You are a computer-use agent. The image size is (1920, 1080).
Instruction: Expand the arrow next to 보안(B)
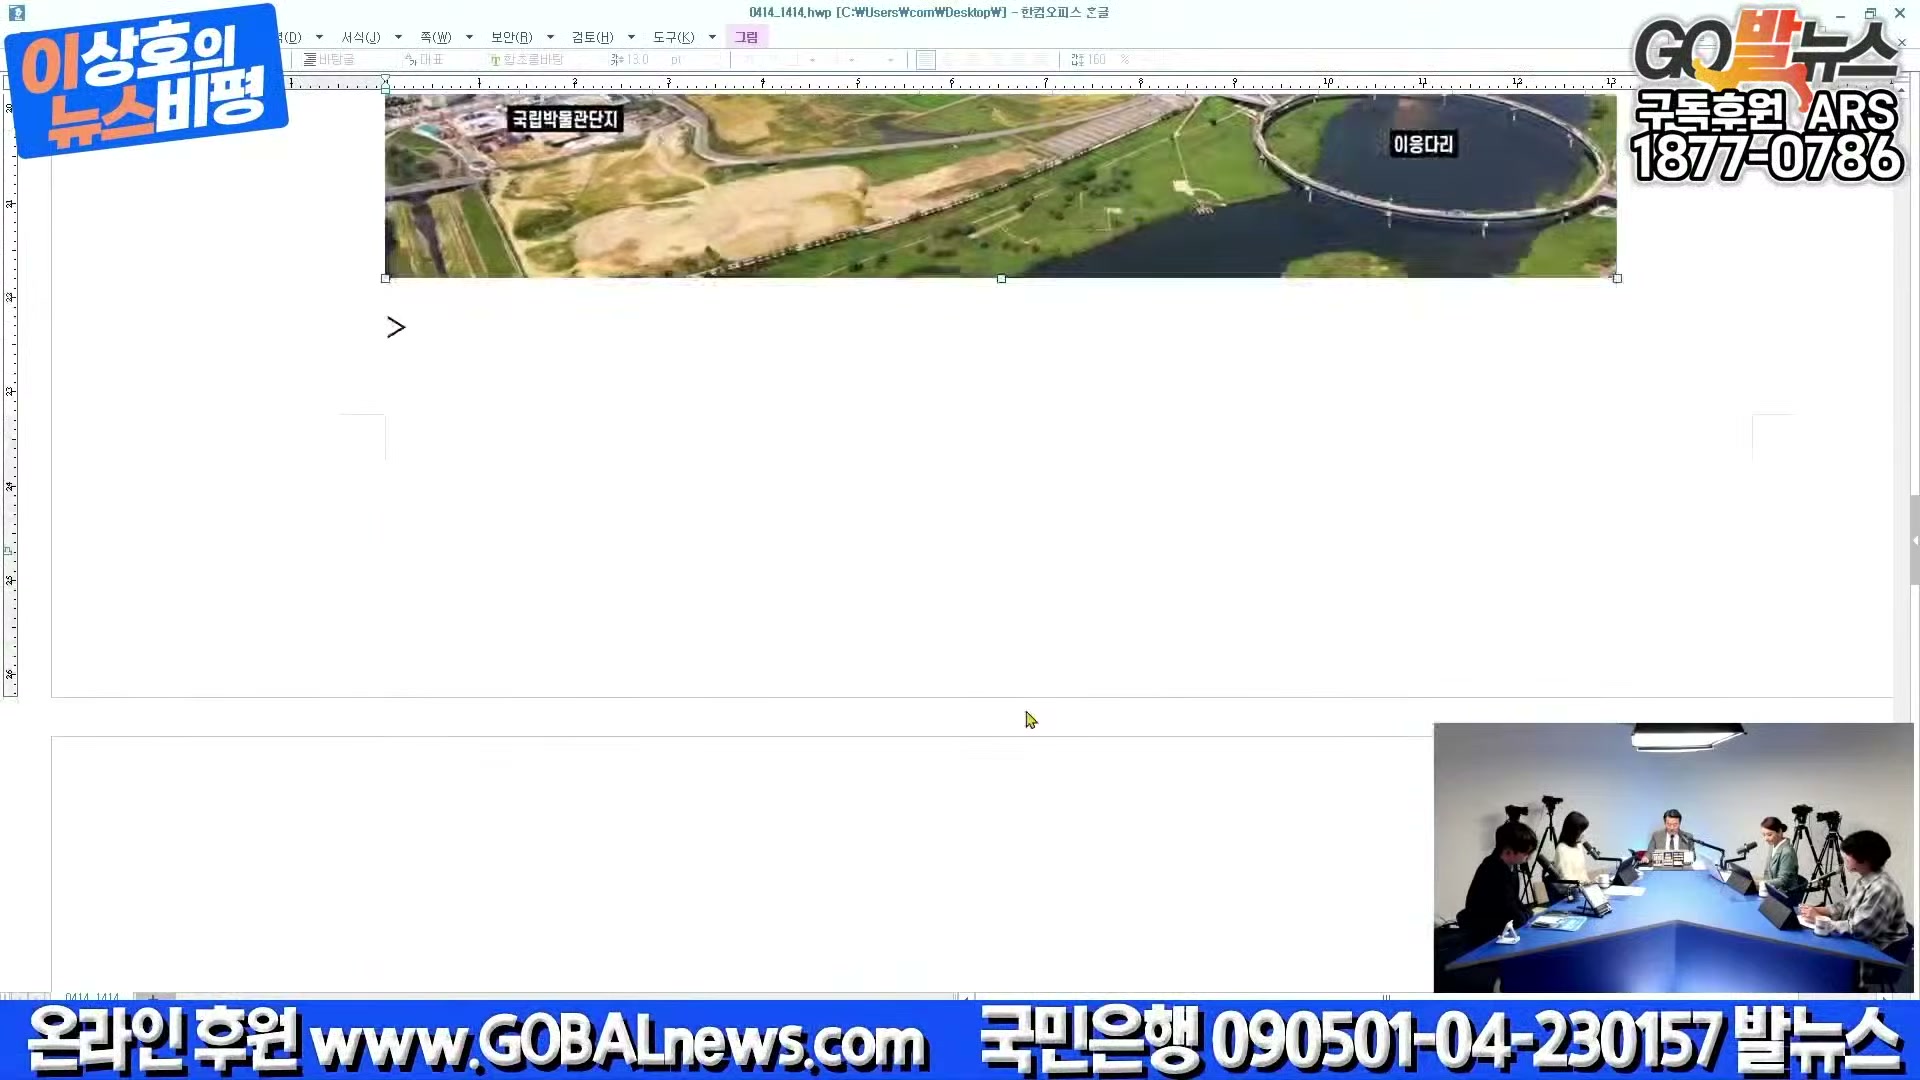pyautogui.click(x=550, y=37)
